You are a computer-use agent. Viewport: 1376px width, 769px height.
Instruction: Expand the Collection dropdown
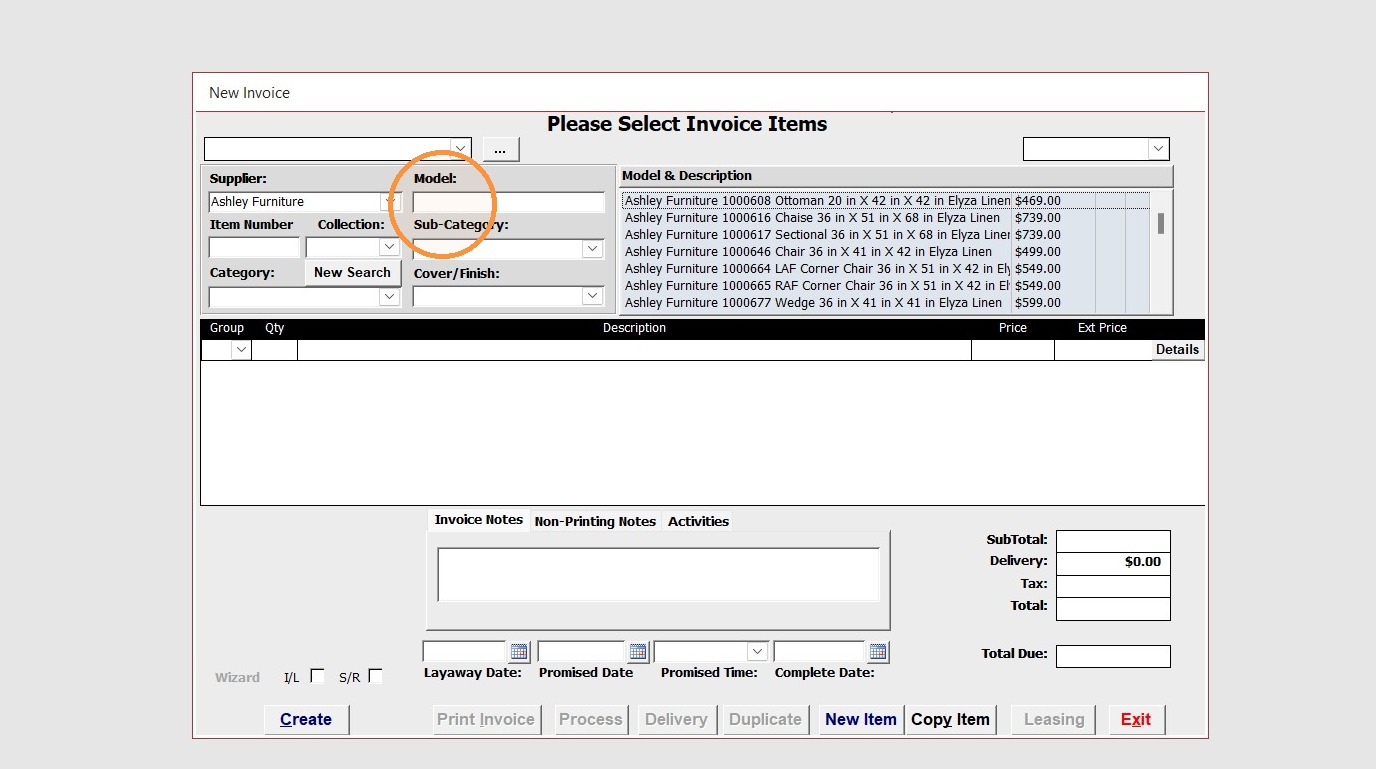tap(390, 247)
